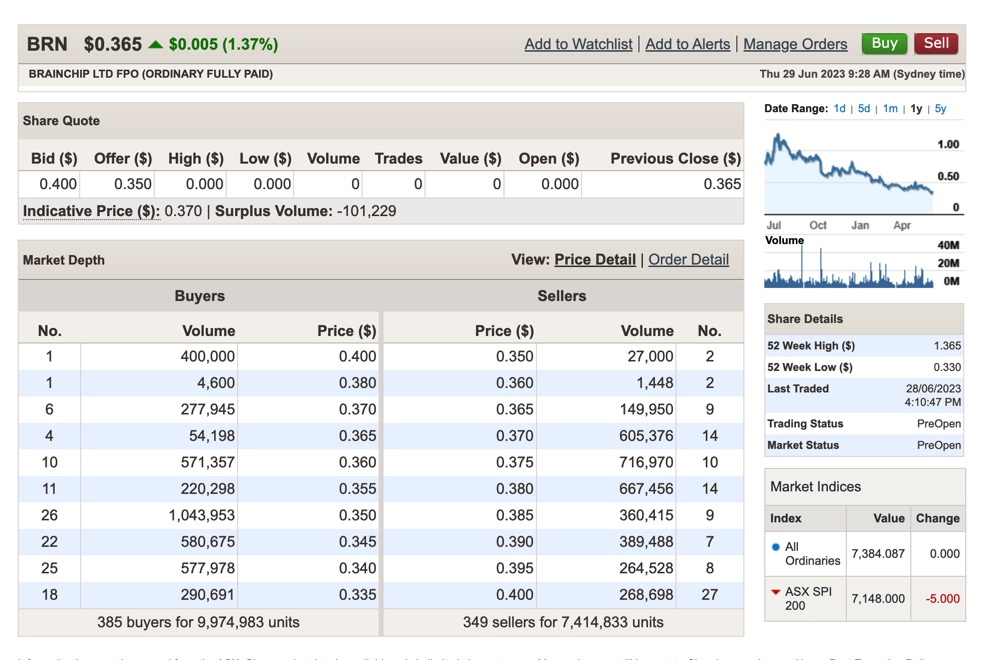Viewport: 986px width, 660px height.
Task: Click the 1y price chart
Action: tap(849, 173)
